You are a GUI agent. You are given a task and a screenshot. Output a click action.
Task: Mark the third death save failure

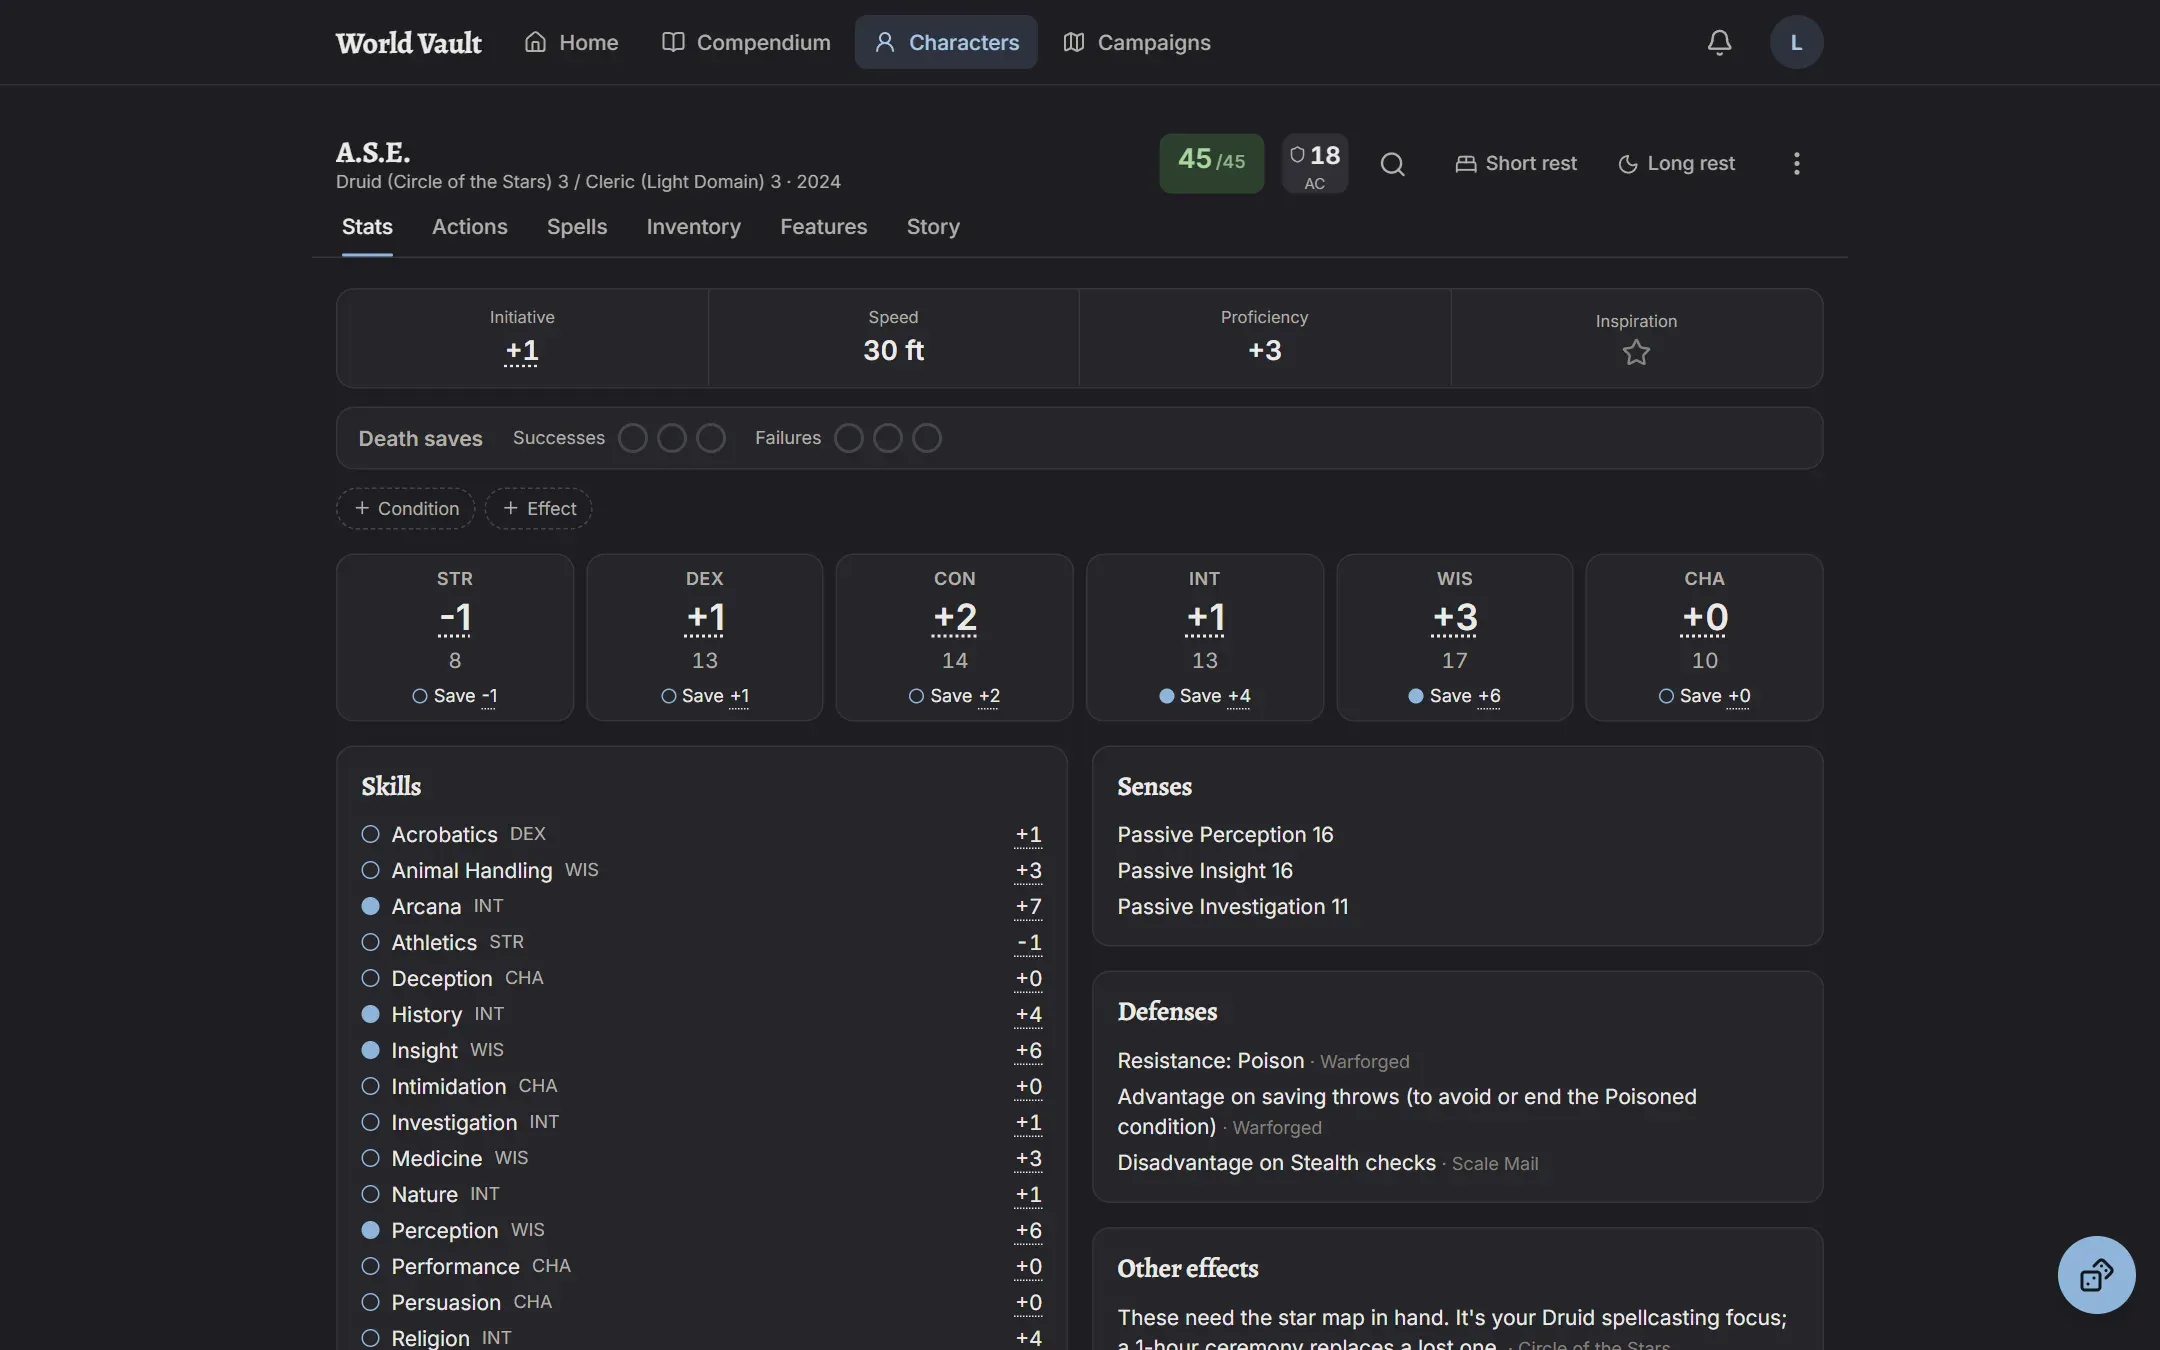pyautogui.click(x=926, y=438)
